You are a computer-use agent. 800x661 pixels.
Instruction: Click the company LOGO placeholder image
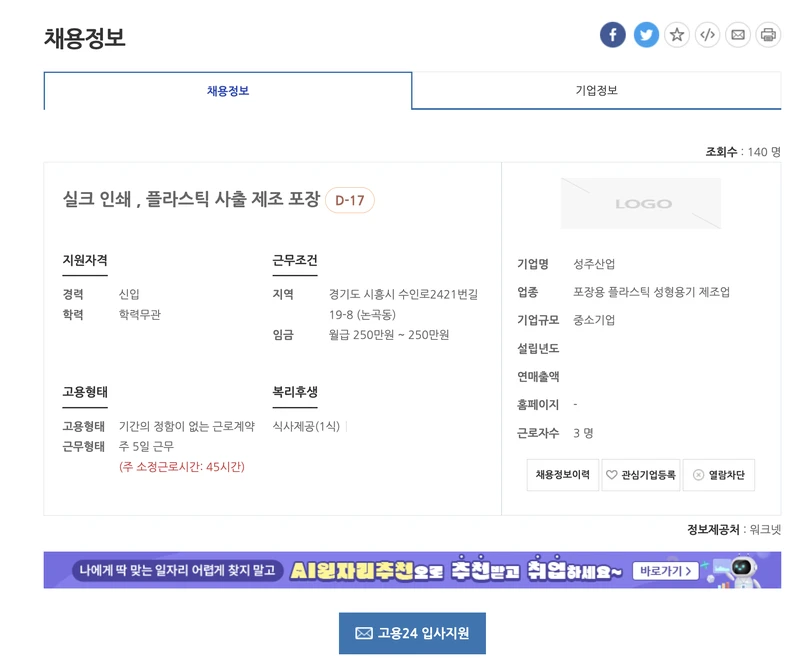click(641, 203)
